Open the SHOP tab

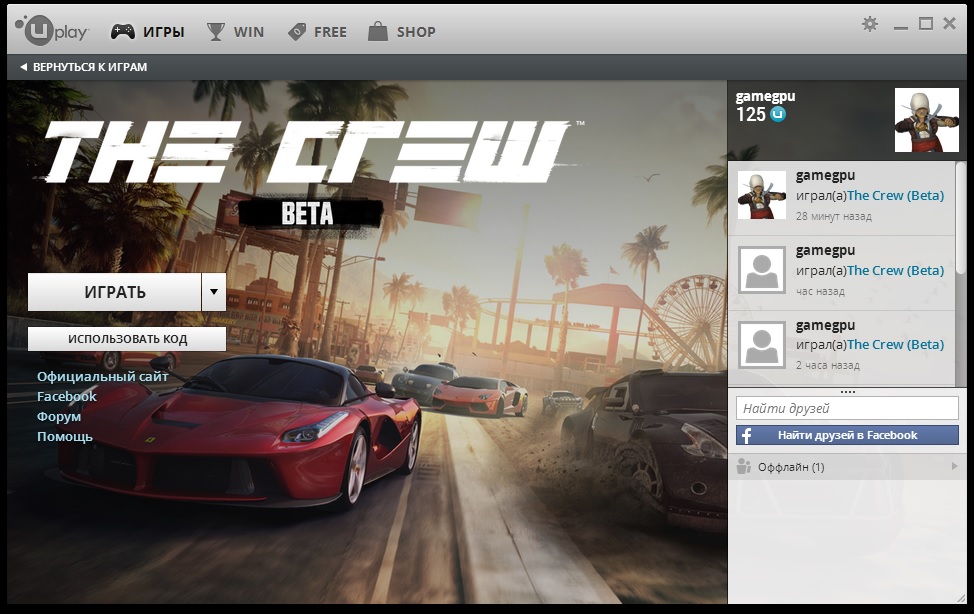click(x=402, y=31)
